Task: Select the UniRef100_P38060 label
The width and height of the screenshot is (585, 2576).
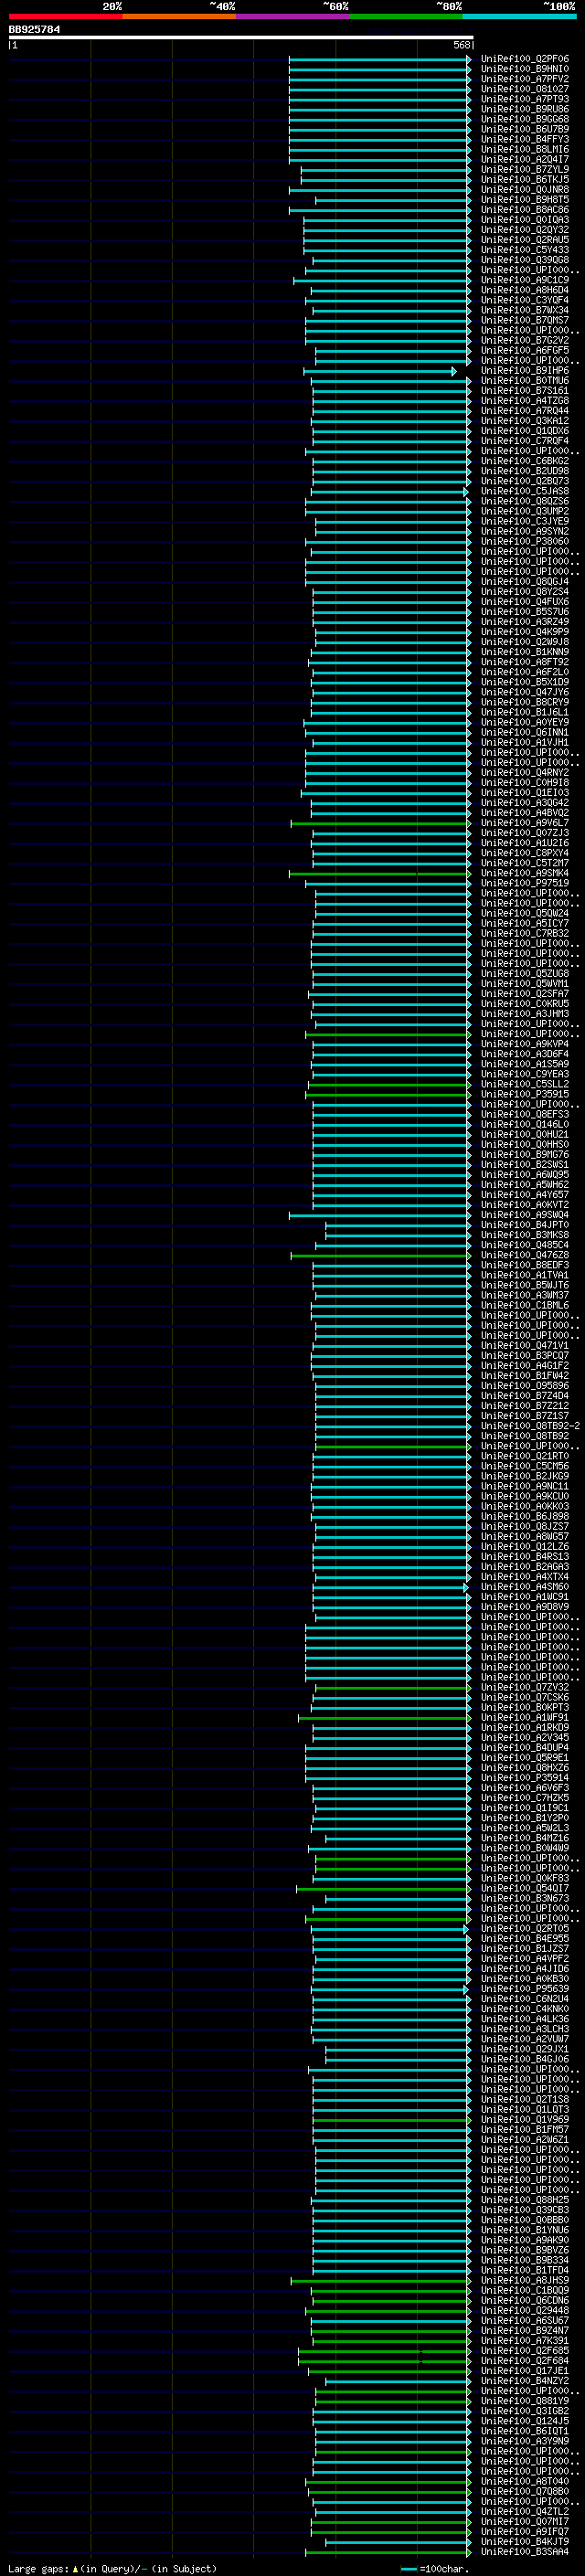Action: (524, 542)
